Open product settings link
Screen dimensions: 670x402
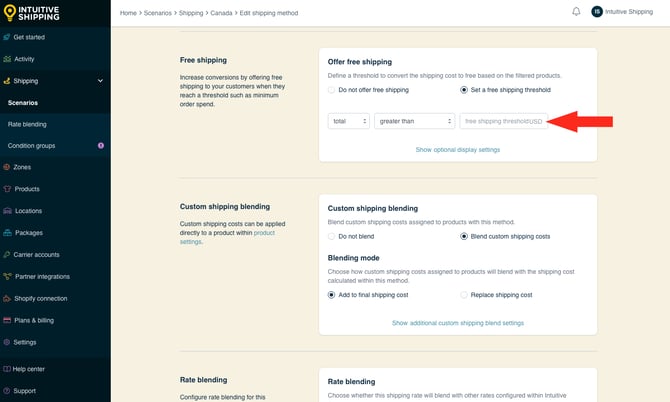click(227, 238)
